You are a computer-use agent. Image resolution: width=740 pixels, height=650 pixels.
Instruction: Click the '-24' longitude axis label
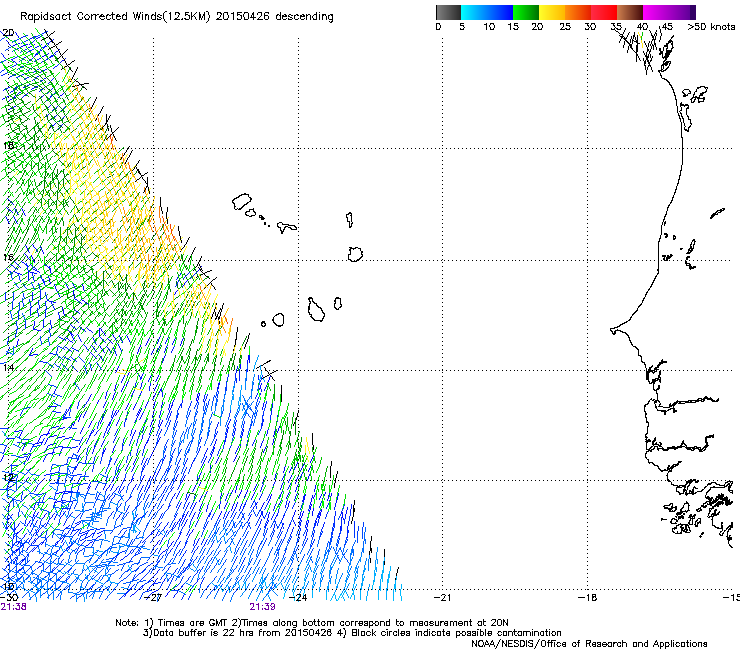click(298, 598)
